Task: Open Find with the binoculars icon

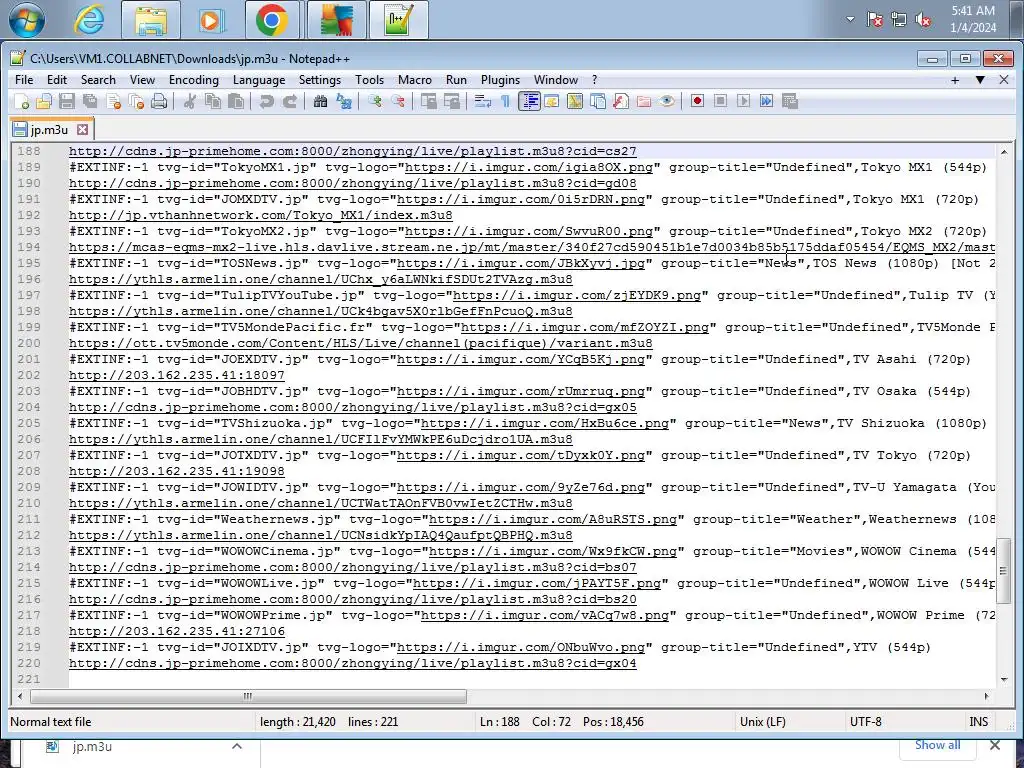Action: tap(320, 101)
